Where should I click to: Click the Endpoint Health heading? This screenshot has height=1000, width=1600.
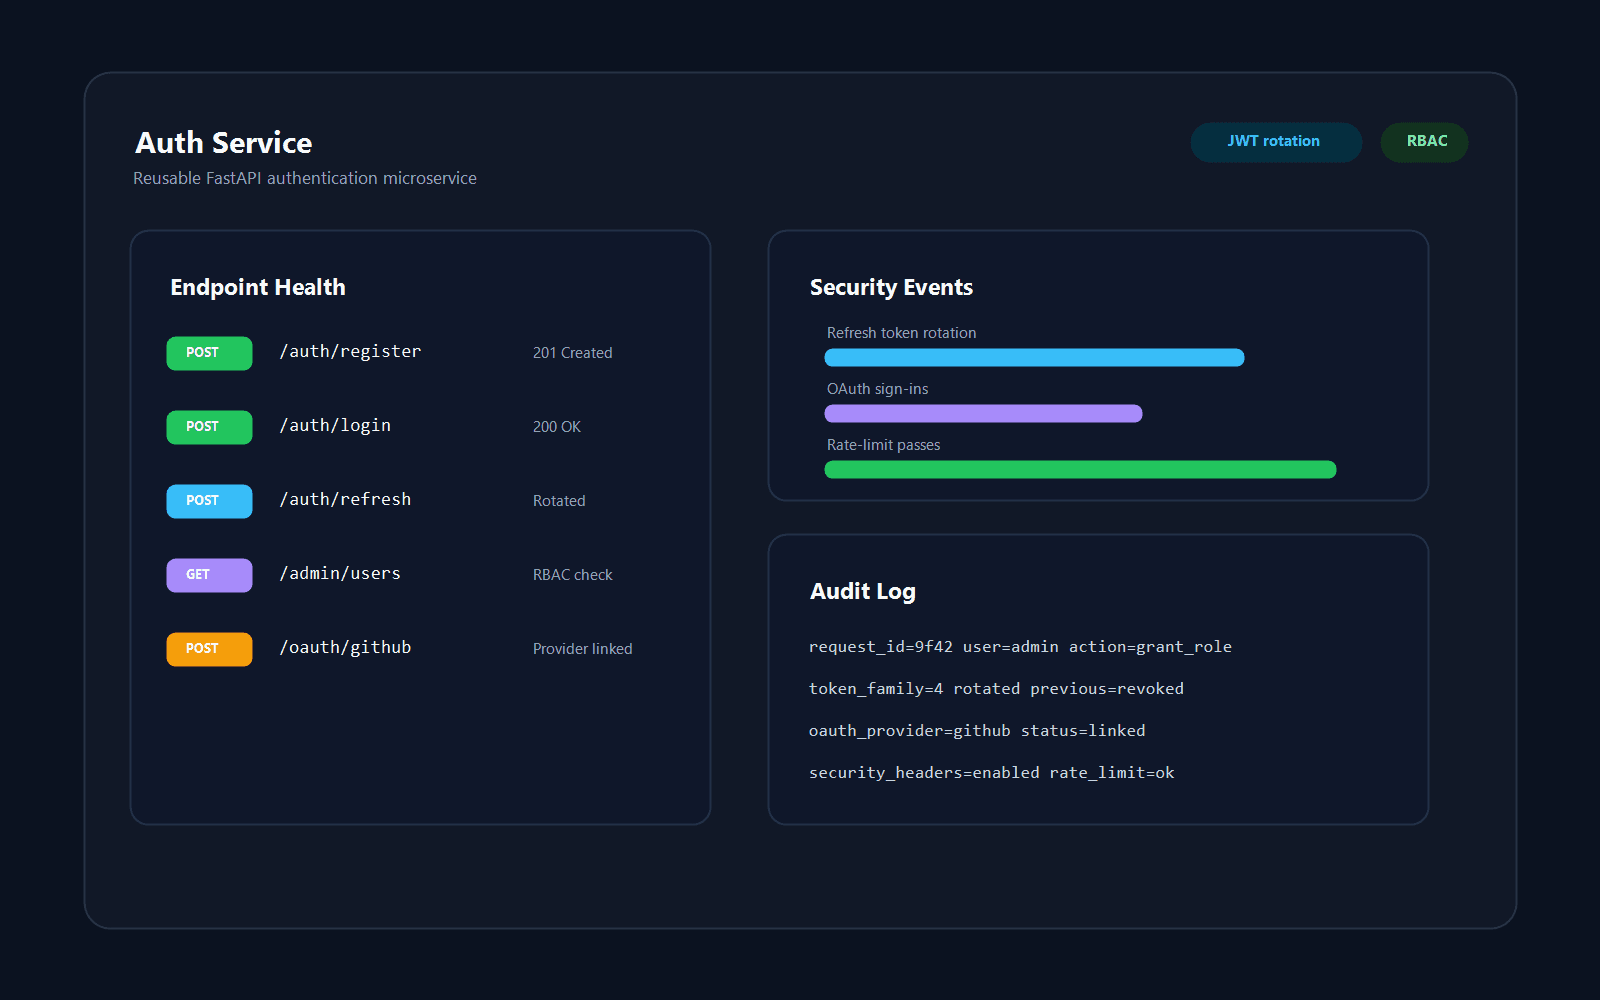pos(258,288)
